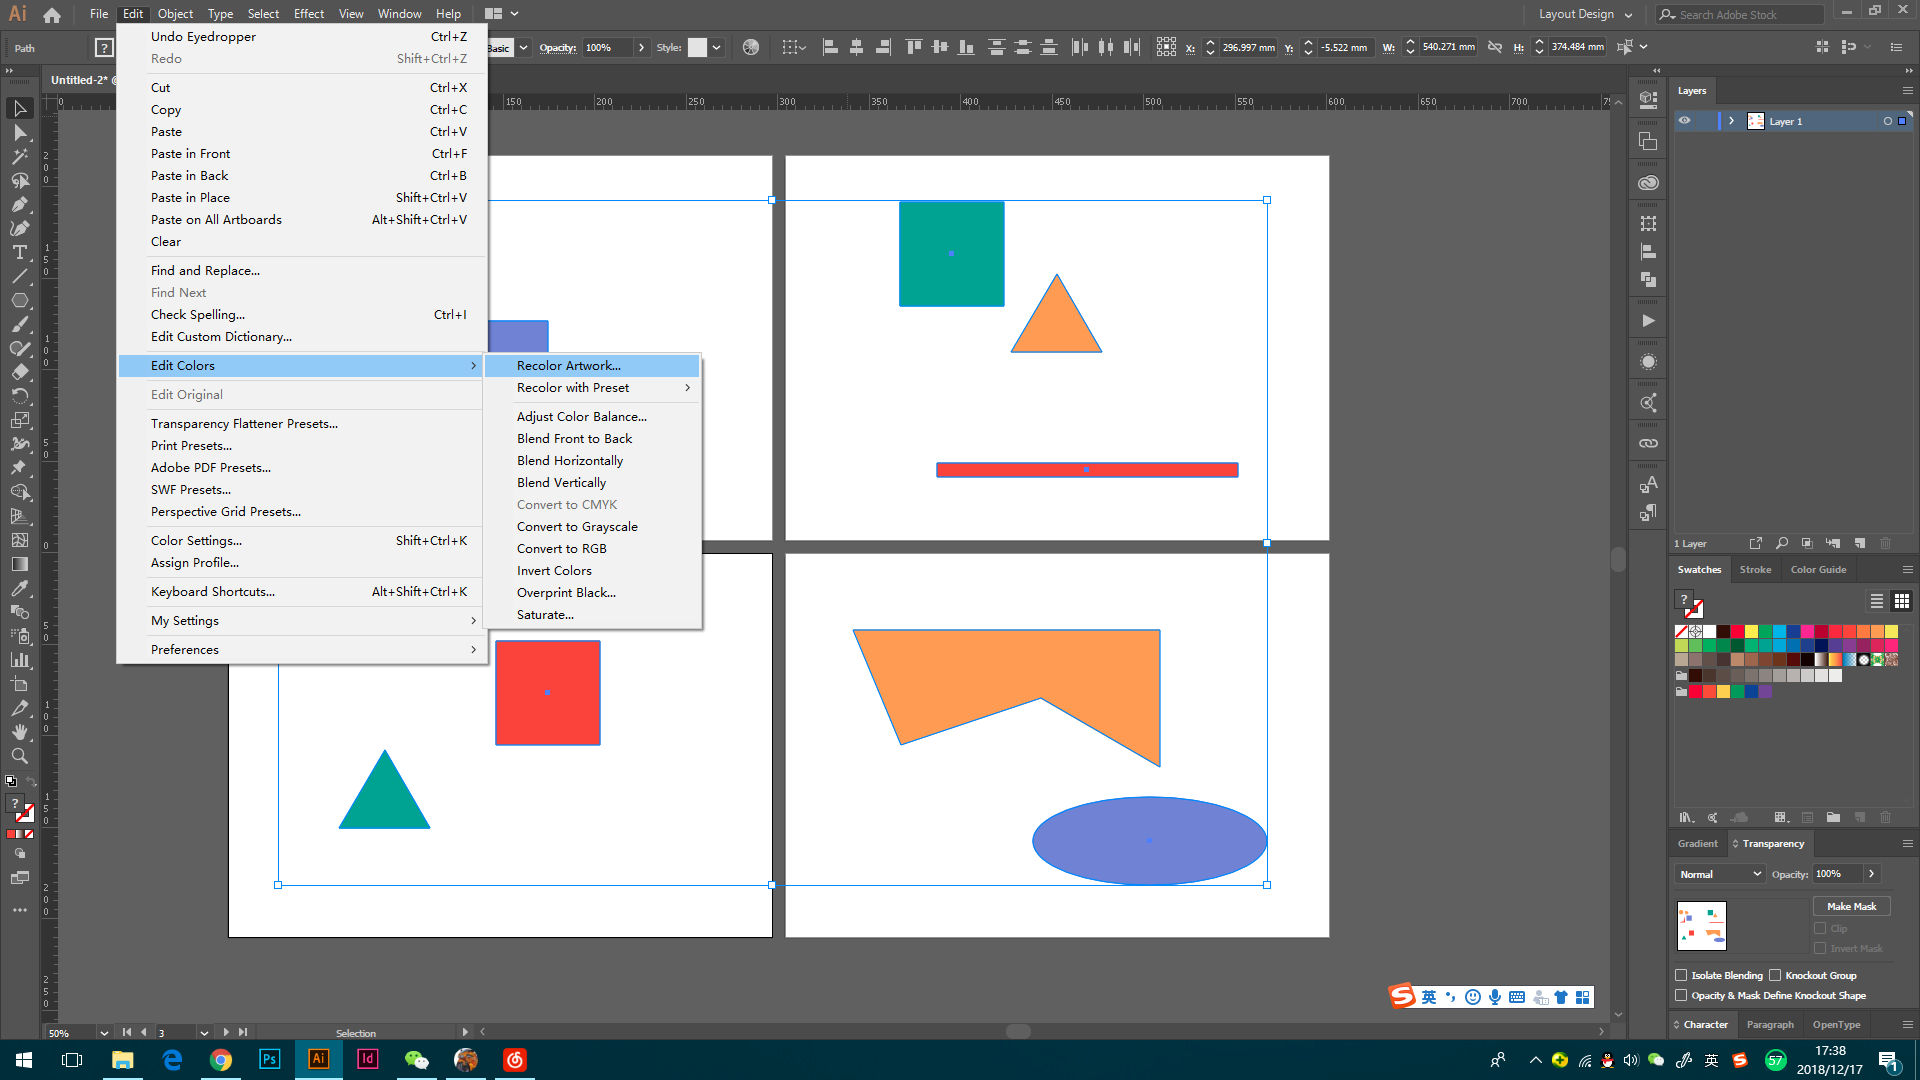Select the Column Graph tool
1920x1080 pixels.
[x=19, y=660]
